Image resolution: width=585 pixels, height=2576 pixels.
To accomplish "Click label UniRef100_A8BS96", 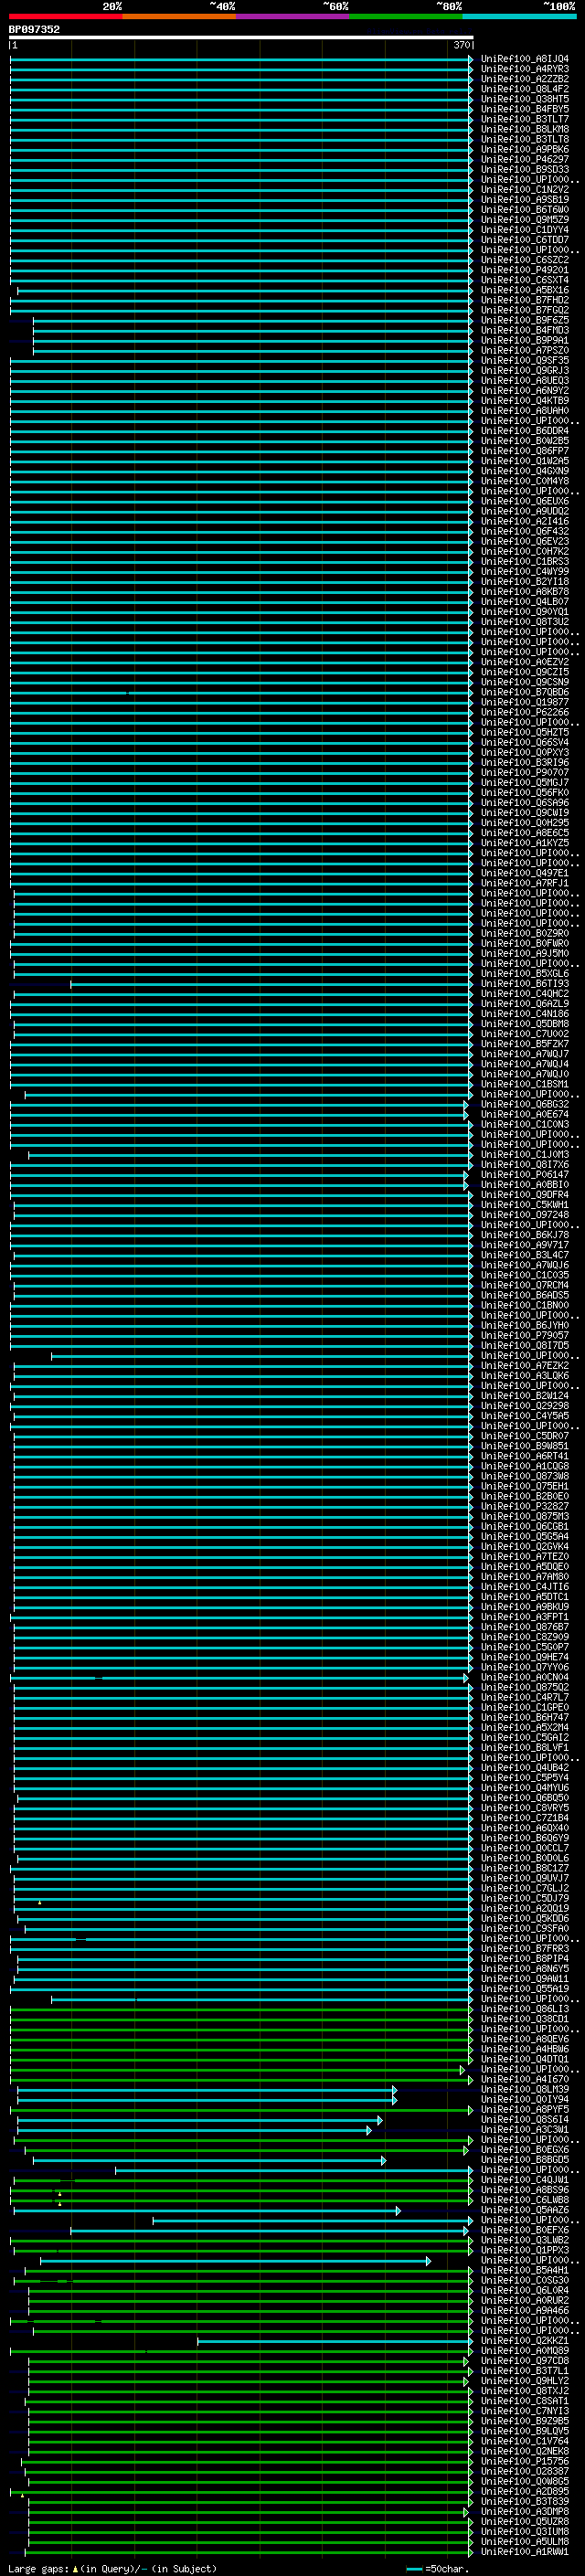I will (525, 2190).
